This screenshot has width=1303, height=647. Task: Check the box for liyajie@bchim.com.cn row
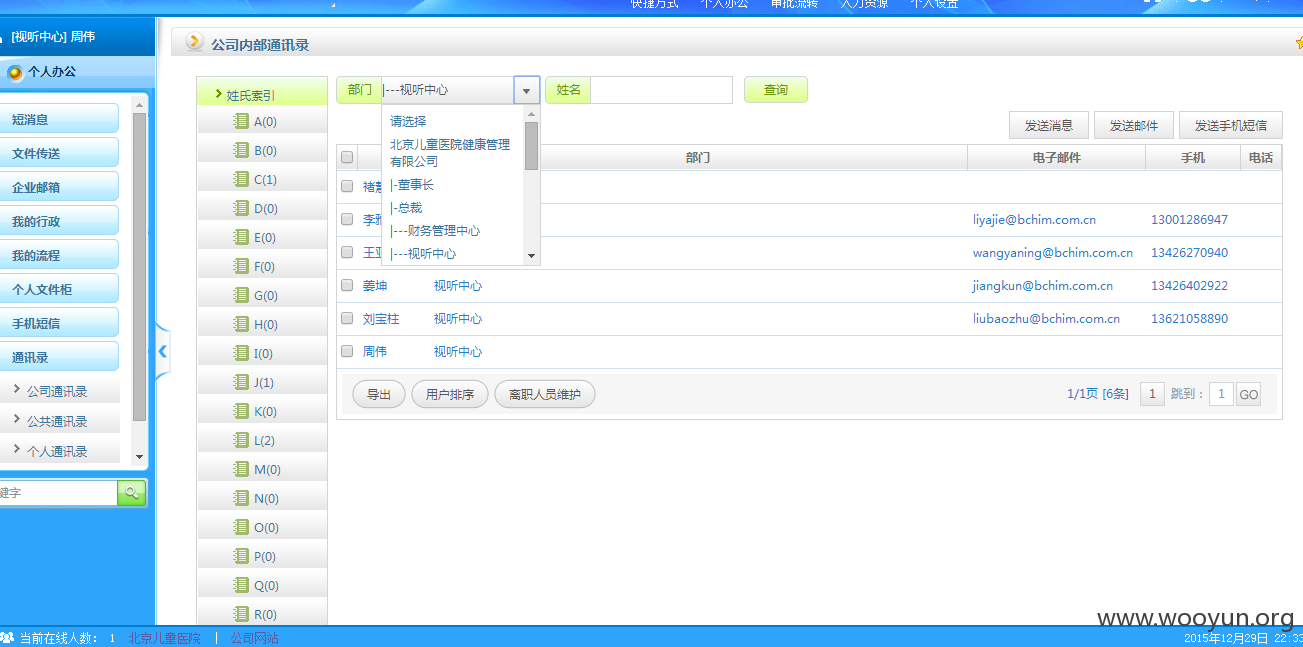click(x=347, y=219)
